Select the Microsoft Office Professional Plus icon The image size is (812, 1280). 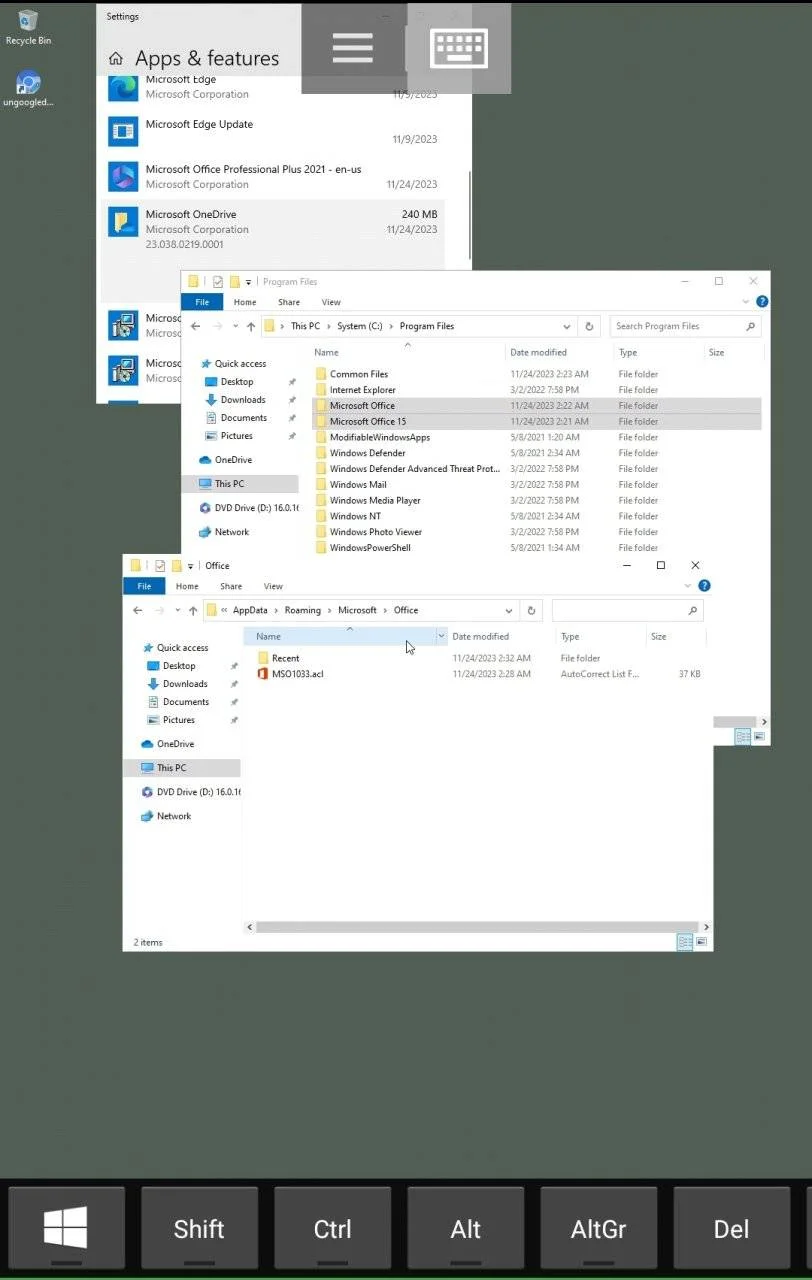pyautogui.click(x=123, y=176)
